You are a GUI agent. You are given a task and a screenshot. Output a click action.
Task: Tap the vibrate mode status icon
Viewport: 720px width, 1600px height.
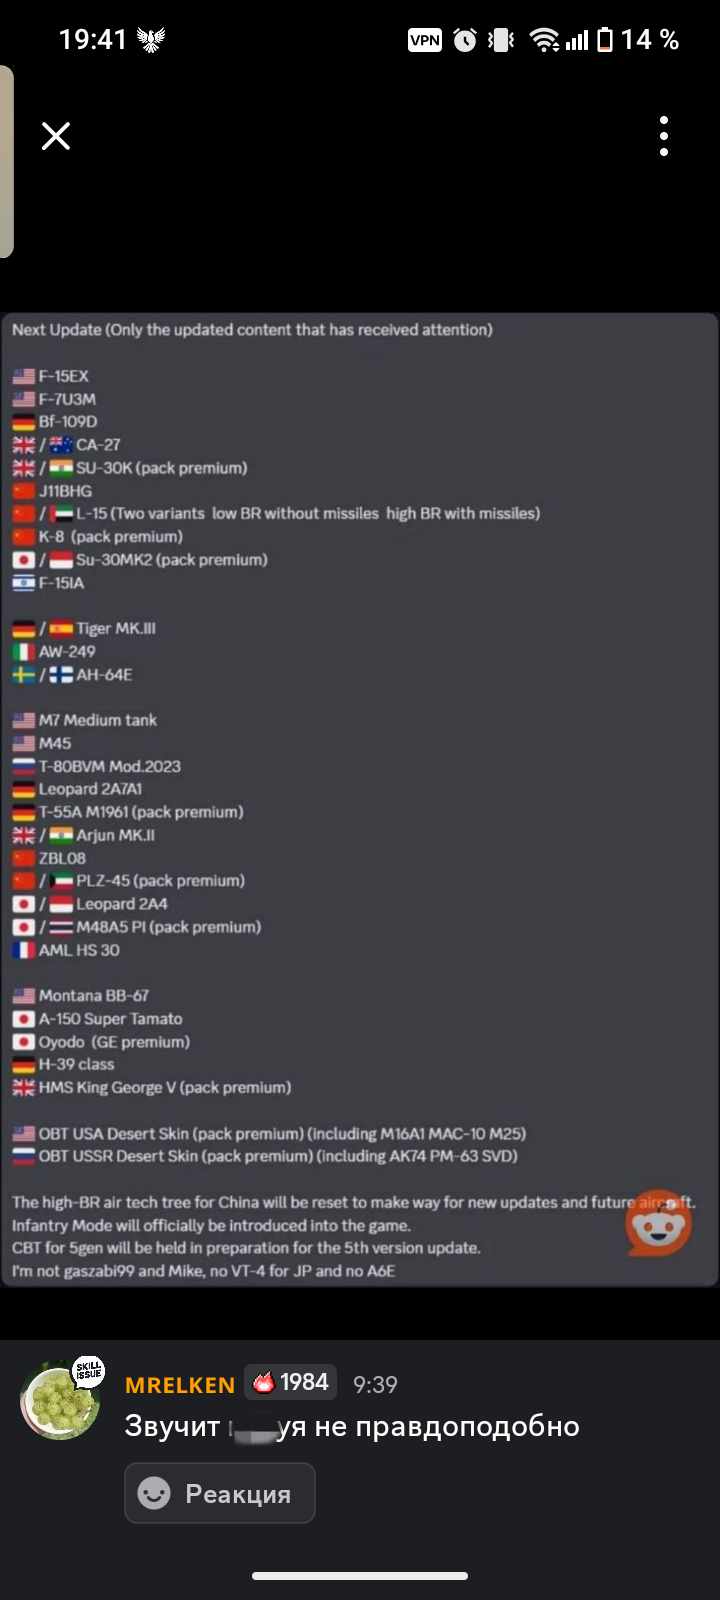tap(501, 40)
